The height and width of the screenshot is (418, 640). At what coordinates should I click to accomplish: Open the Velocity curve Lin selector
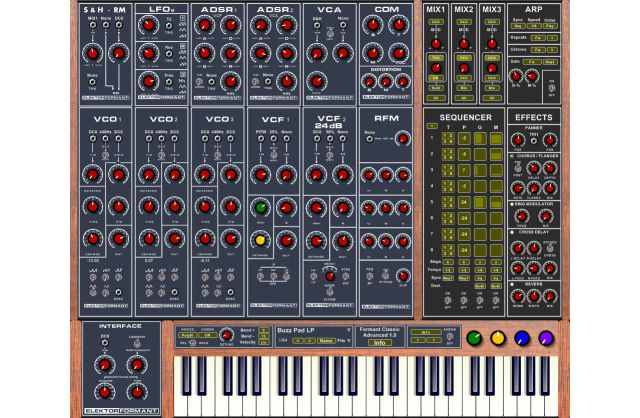coord(264,342)
